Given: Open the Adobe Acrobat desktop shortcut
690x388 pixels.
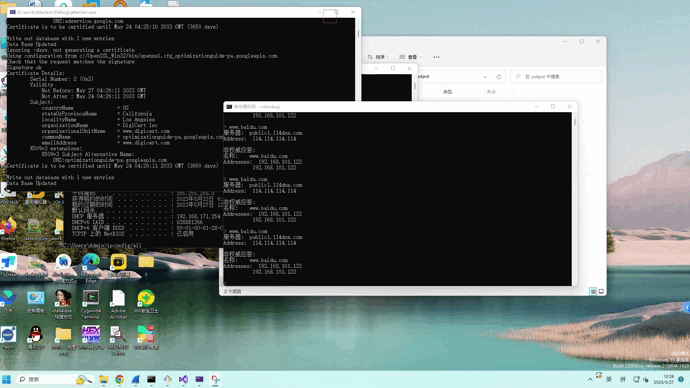Looking at the screenshot, I should coord(118,304).
